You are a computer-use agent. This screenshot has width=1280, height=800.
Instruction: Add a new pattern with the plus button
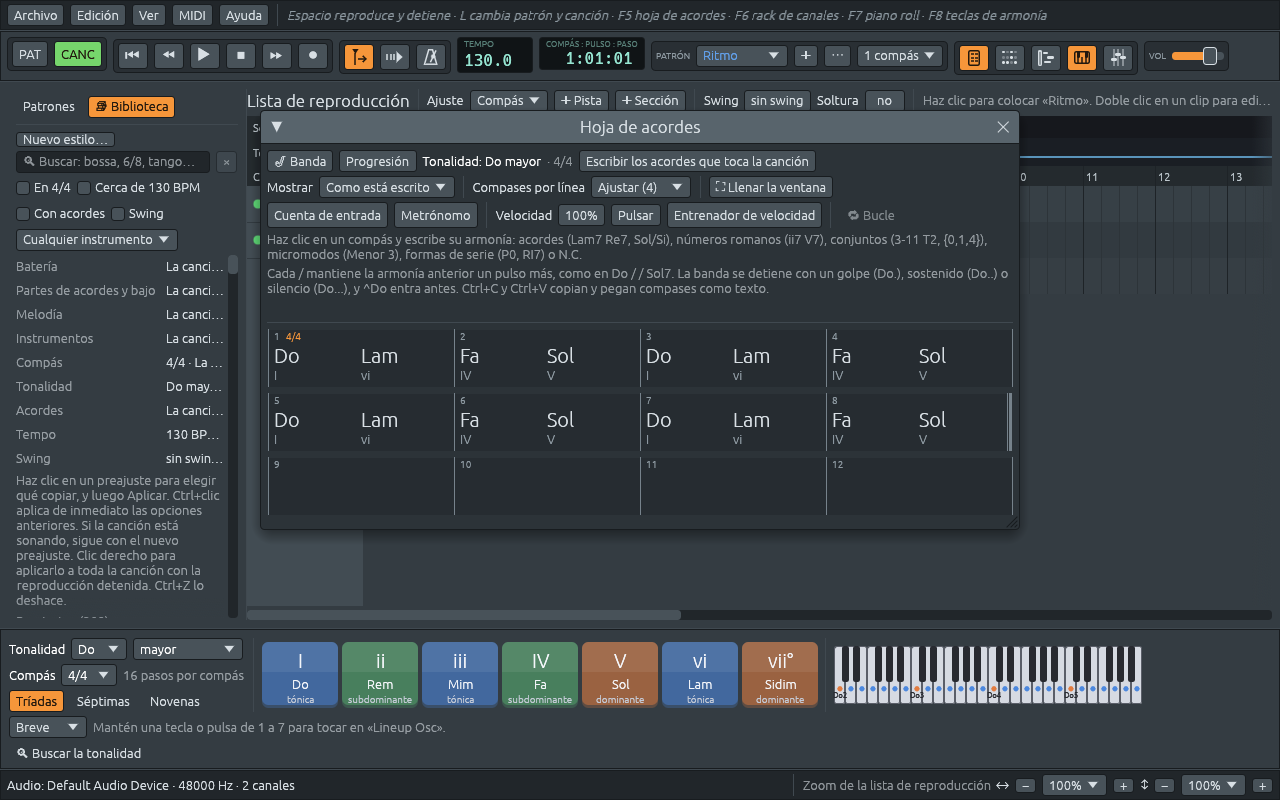coord(805,56)
